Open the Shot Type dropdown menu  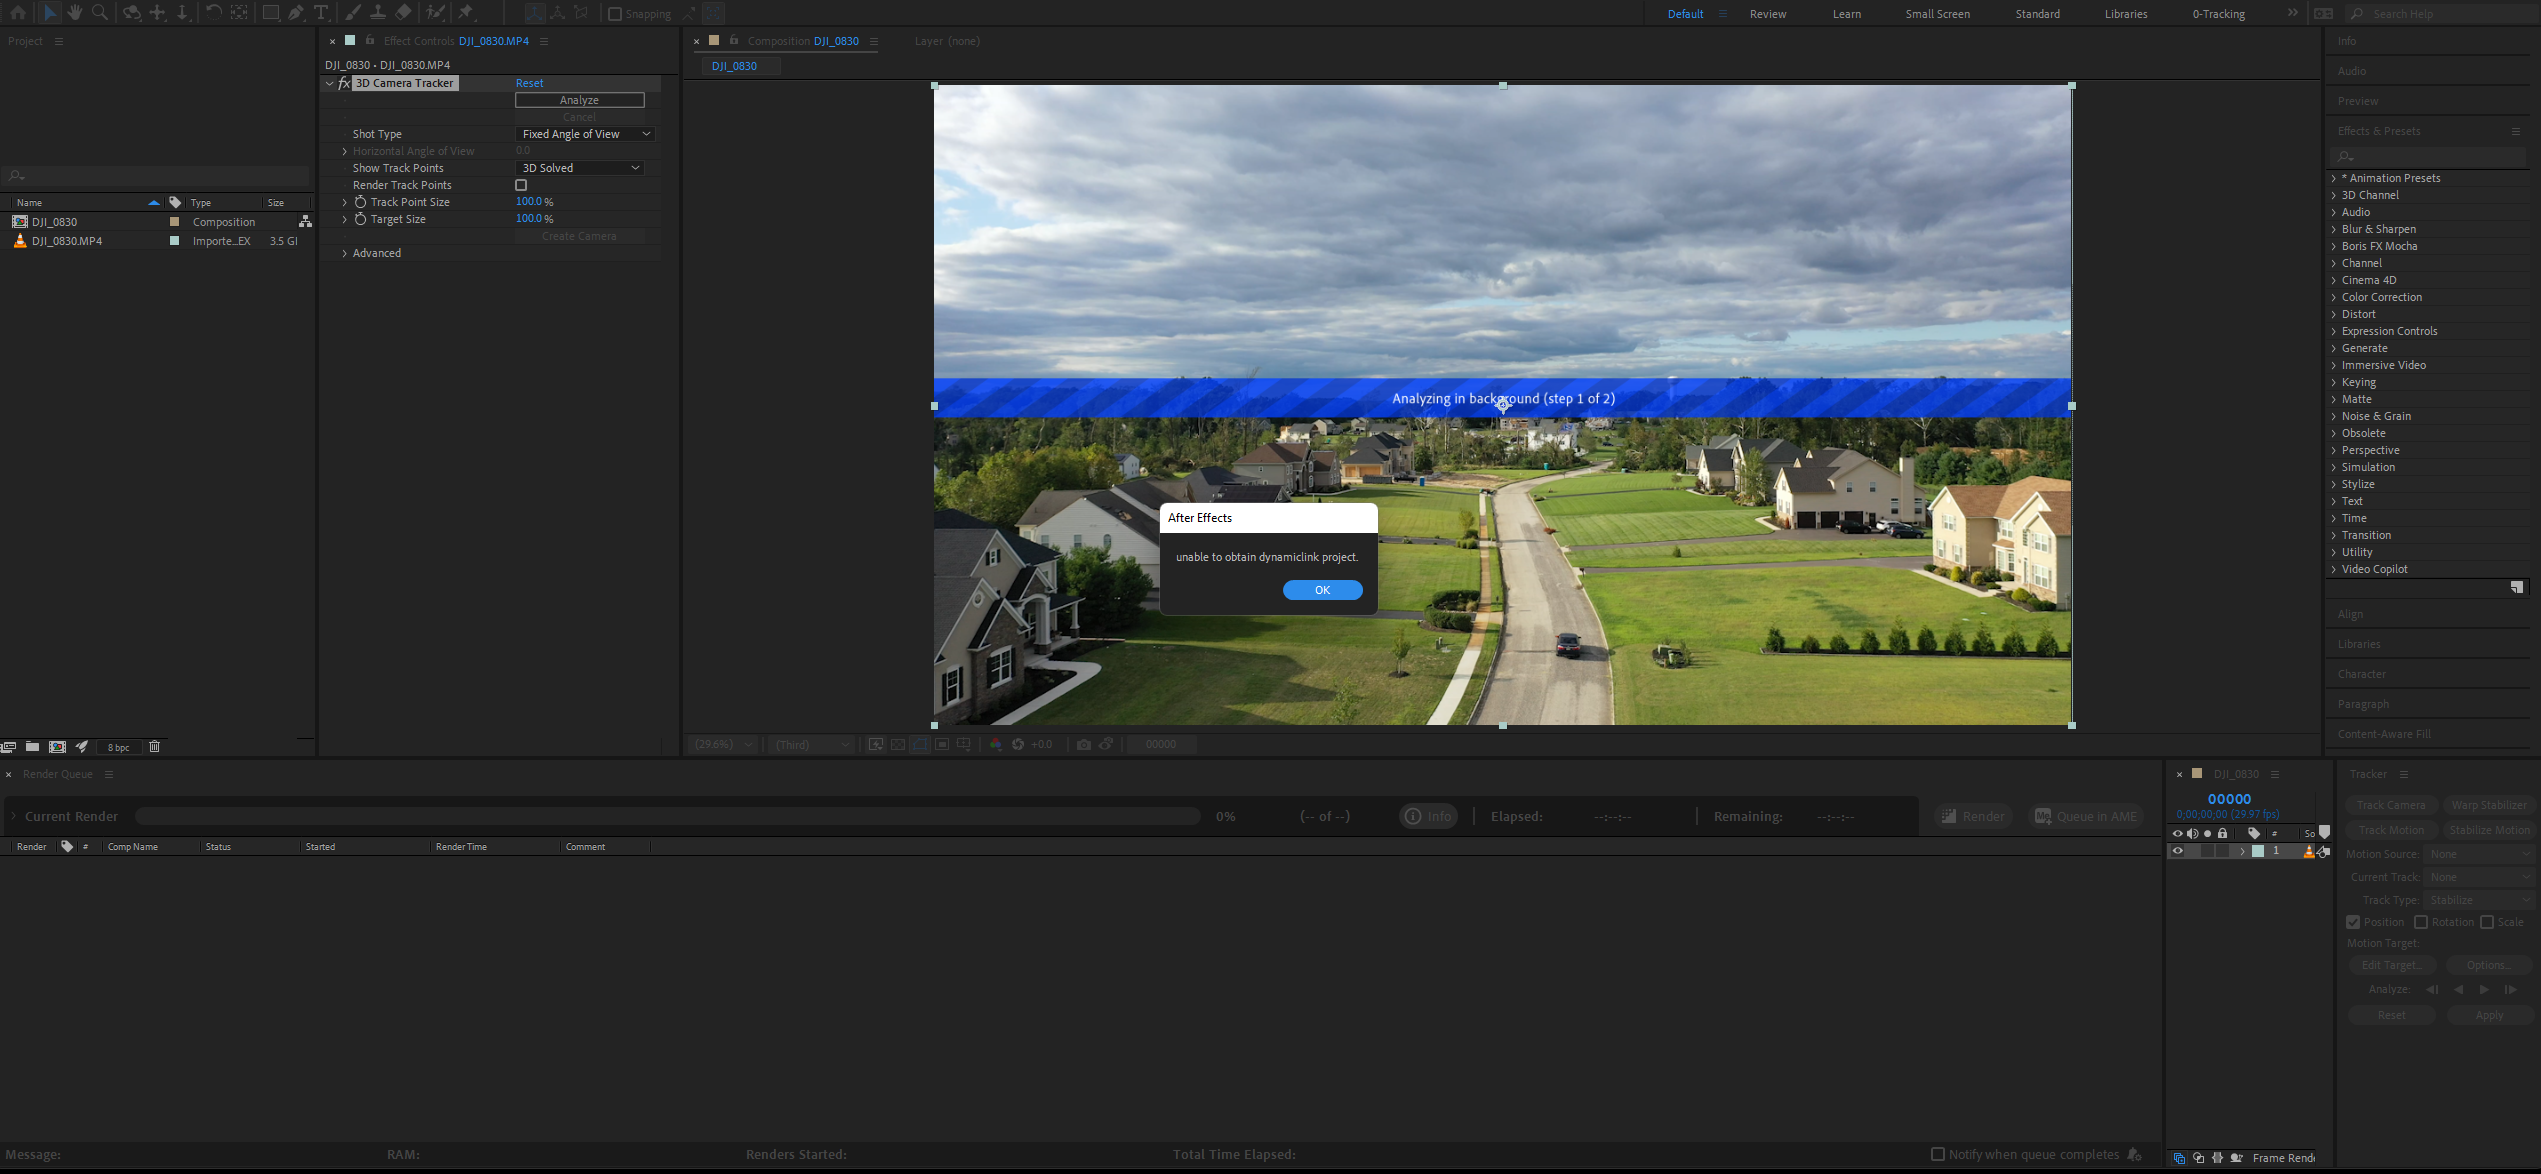click(579, 133)
